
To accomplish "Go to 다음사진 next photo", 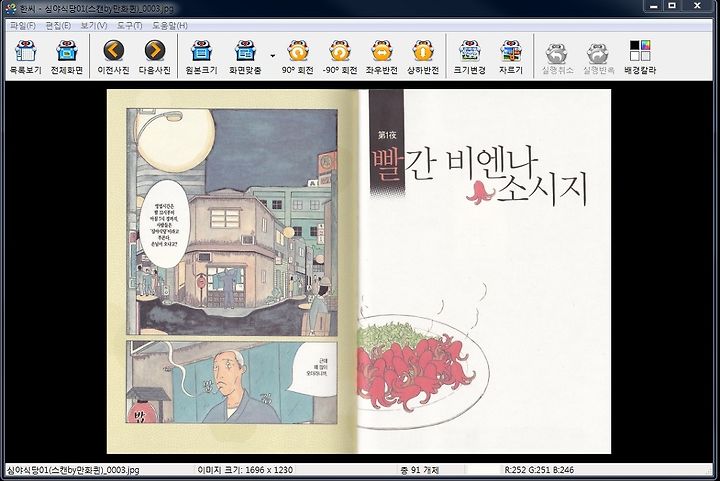I will (x=155, y=57).
